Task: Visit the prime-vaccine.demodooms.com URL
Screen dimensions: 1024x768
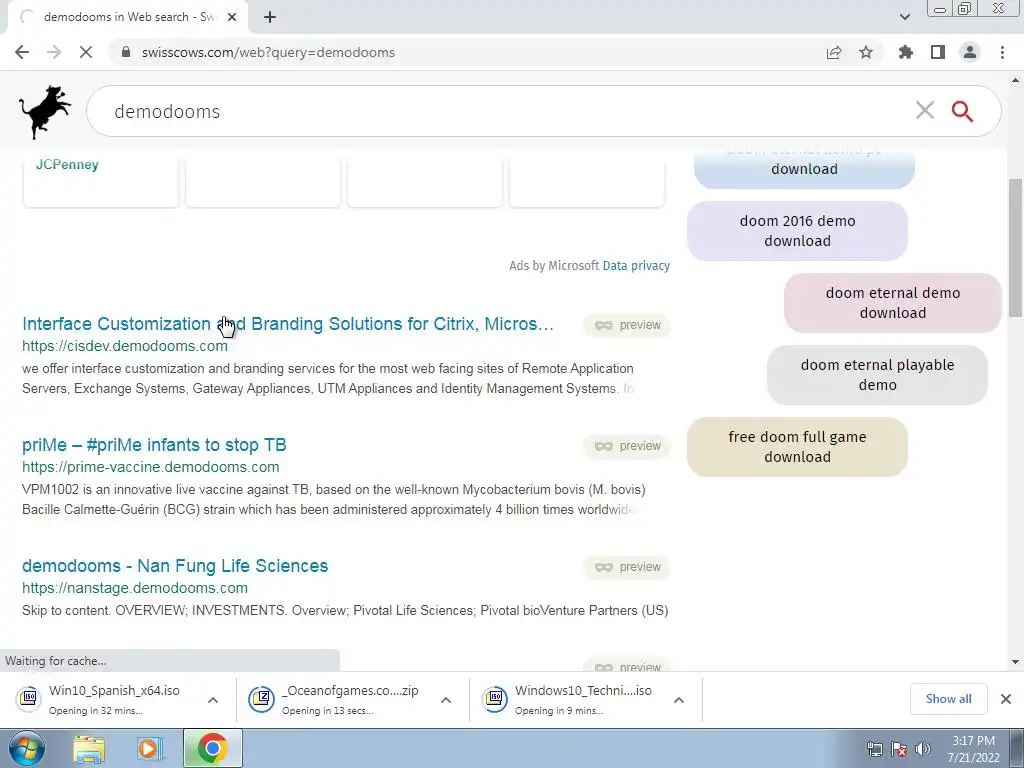Action: pyautogui.click(x=151, y=467)
